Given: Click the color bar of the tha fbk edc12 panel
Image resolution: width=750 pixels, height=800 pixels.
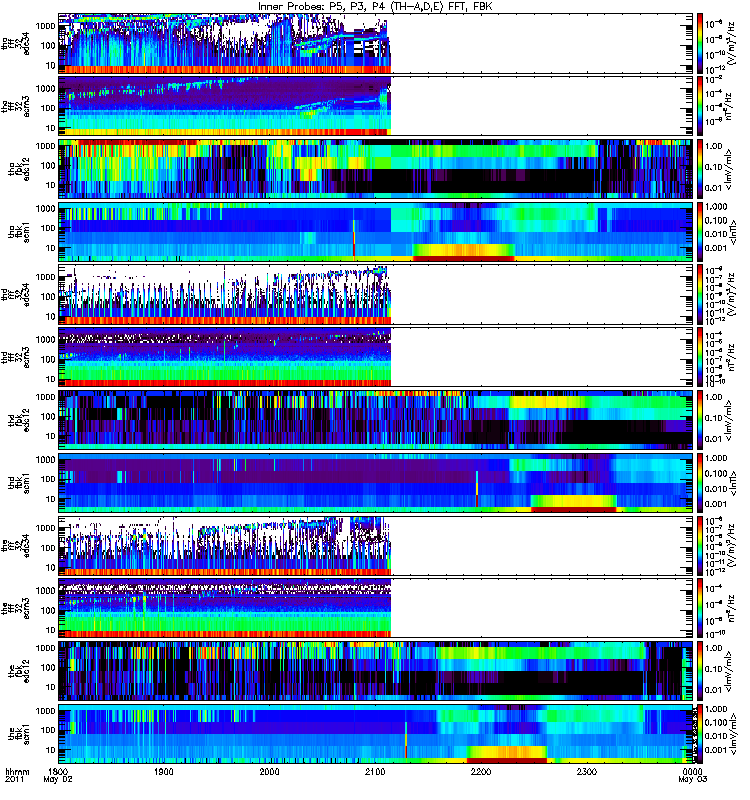Looking at the screenshot, I should pyautogui.click(x=699, y=169).
